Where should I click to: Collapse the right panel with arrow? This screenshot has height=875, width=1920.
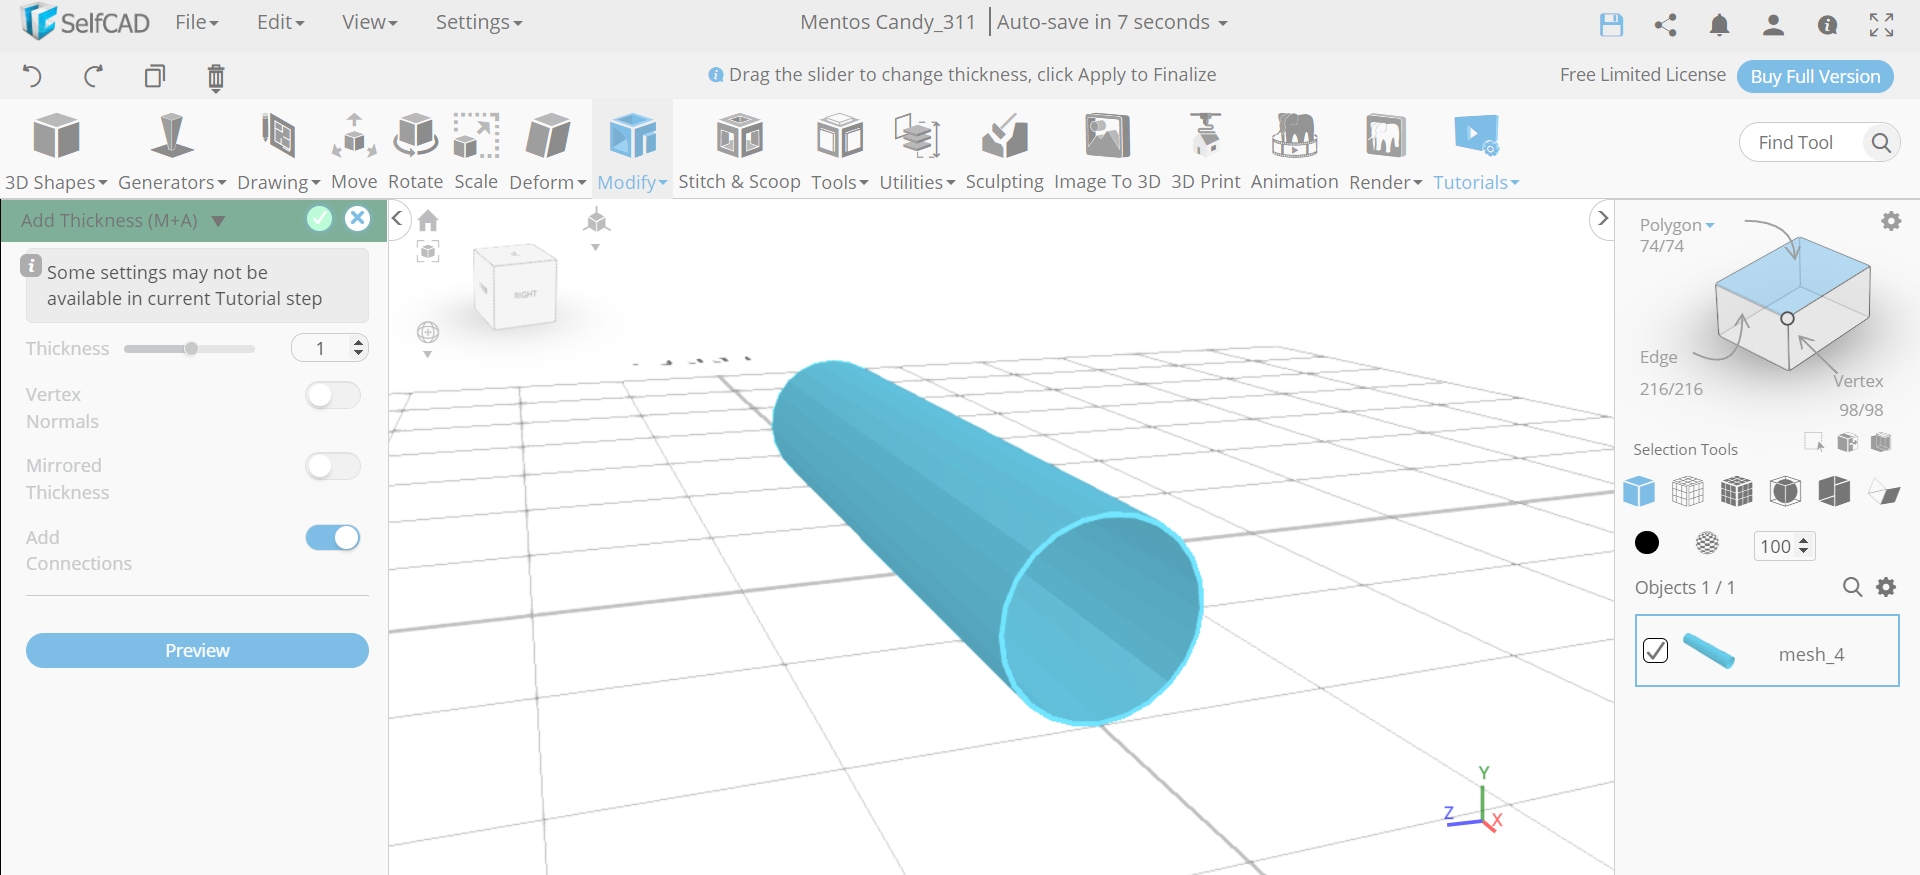[x=1602, y=218]
